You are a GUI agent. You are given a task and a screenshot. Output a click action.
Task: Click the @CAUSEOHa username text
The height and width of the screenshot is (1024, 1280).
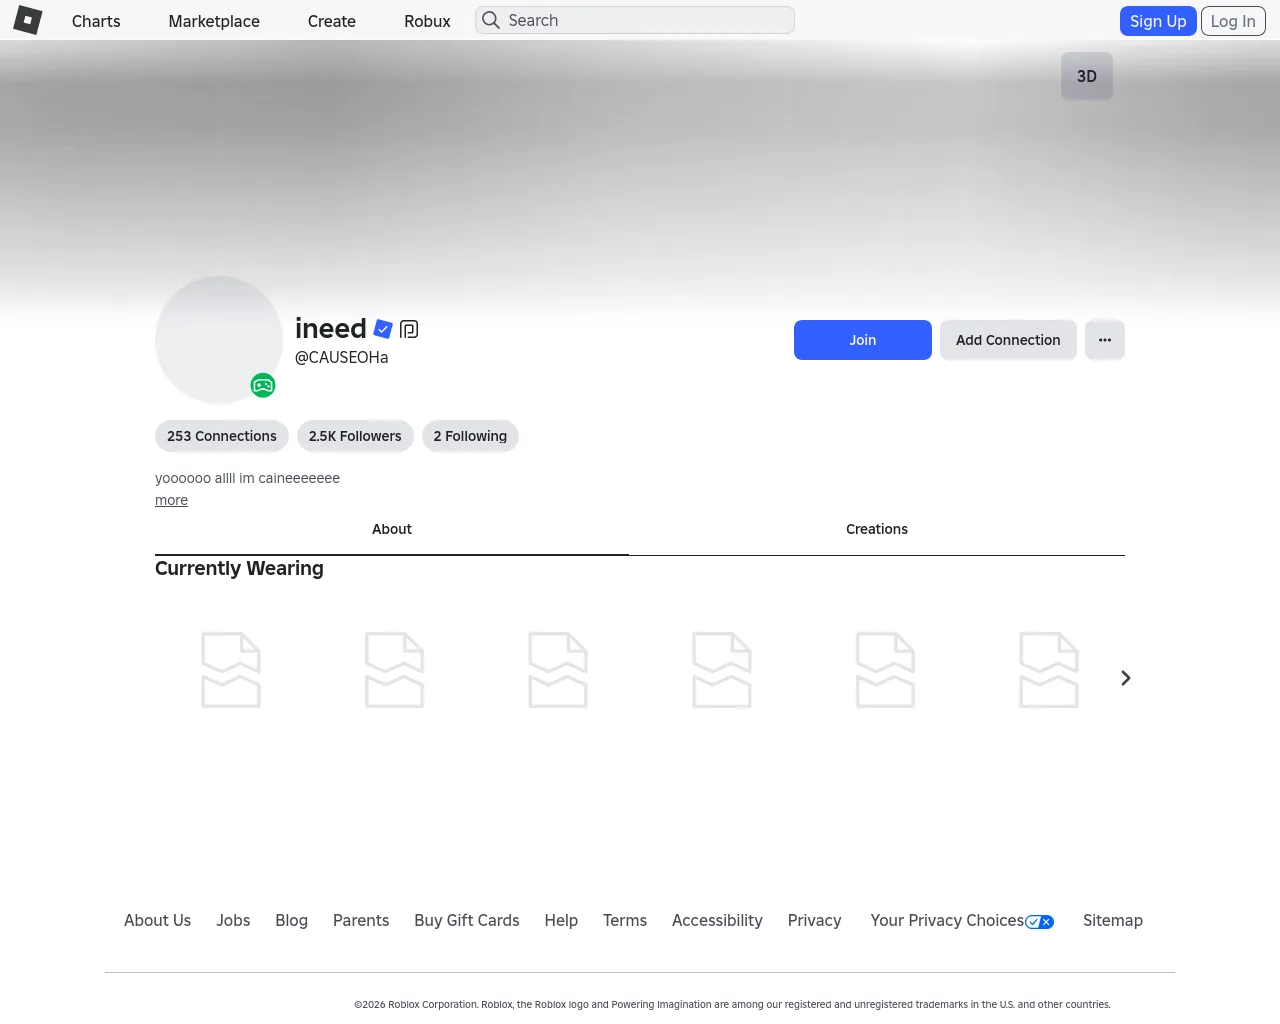[341, 357]
